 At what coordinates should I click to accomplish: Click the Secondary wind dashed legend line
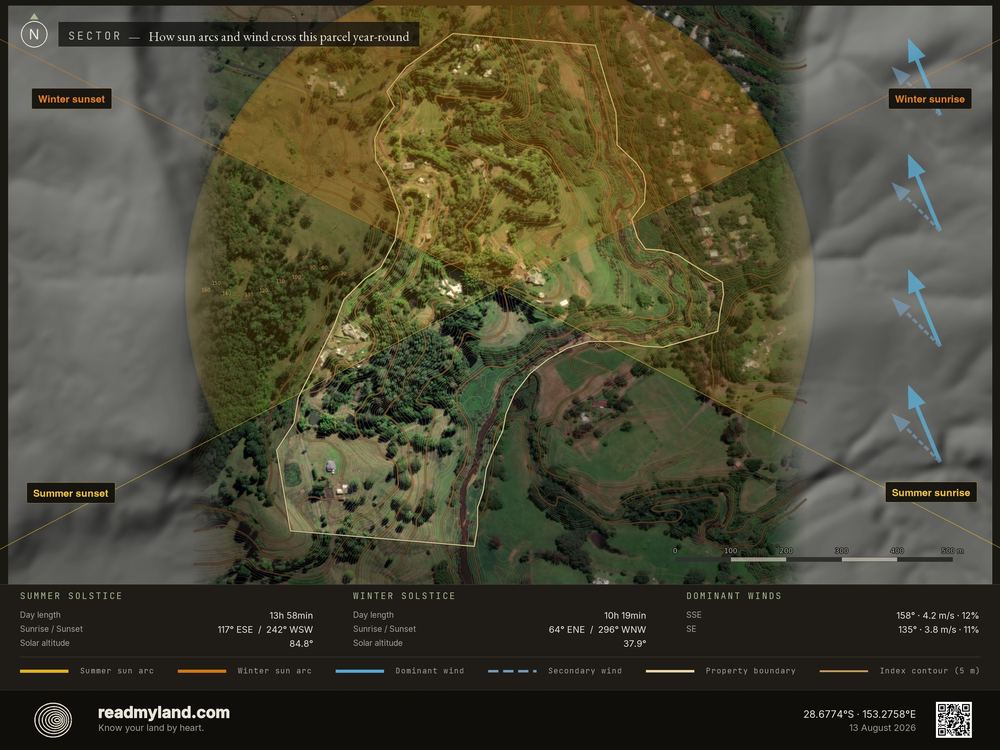pos(512,671)
